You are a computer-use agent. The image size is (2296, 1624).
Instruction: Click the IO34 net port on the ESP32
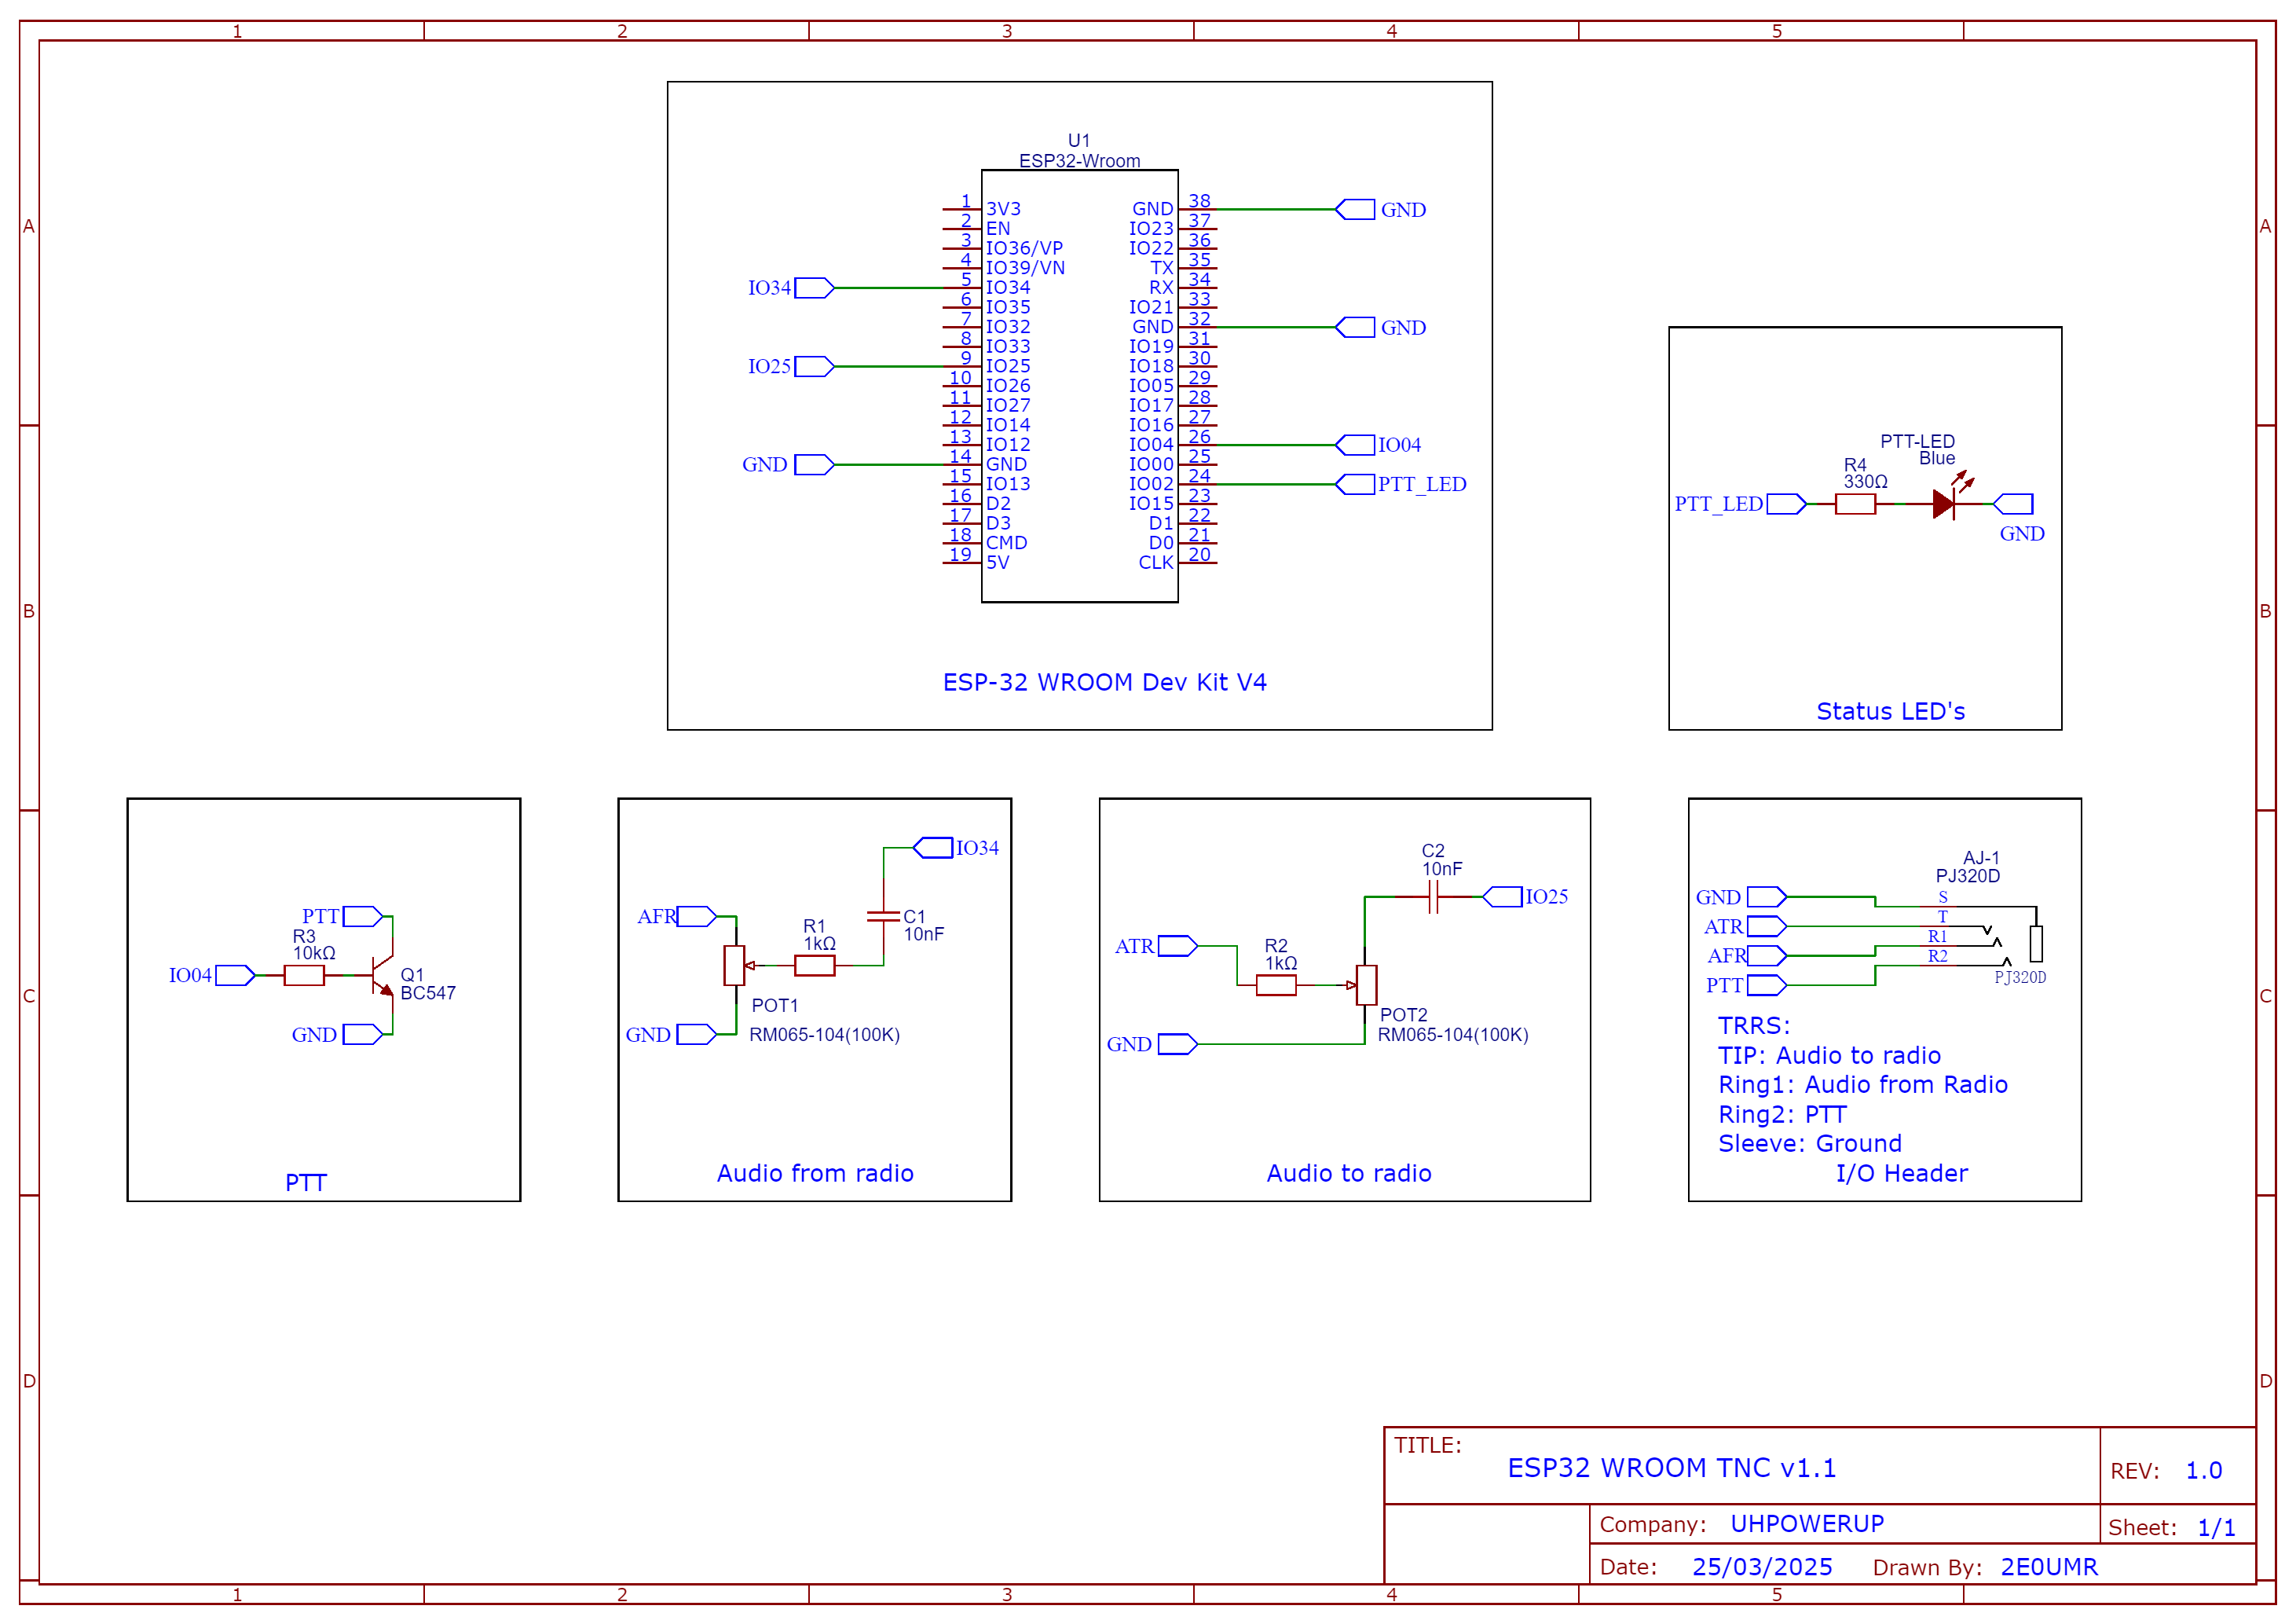click(x=814, y=288)
